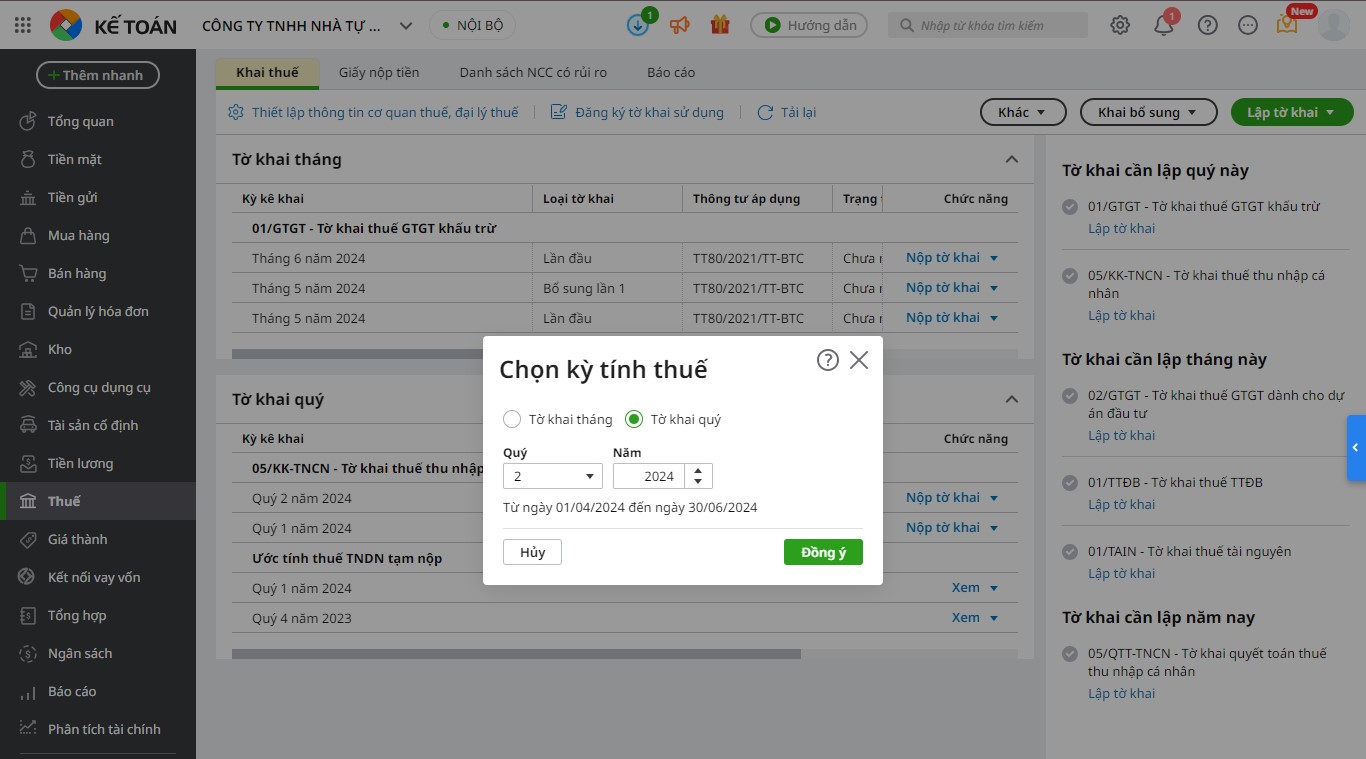Open Tổng quan in the sidebar
Image resolution: width=1366 pixels, height=759 pixels.
click(x=98, y=121)
